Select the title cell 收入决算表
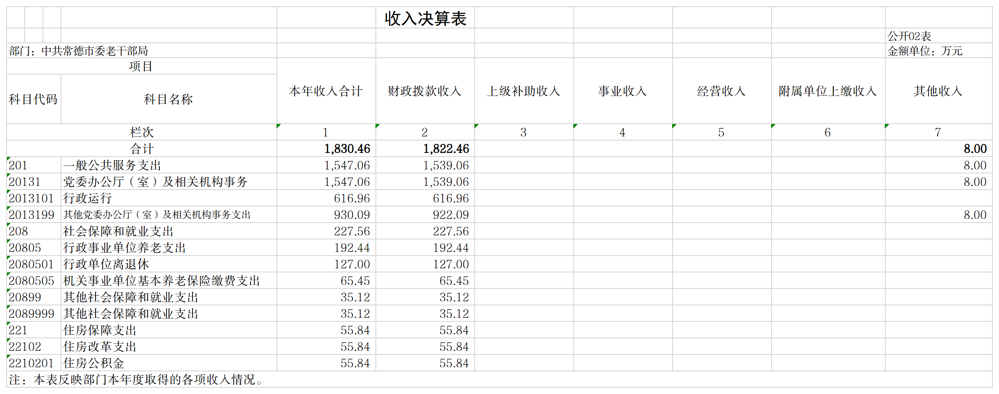 click(x=425, y=18)
